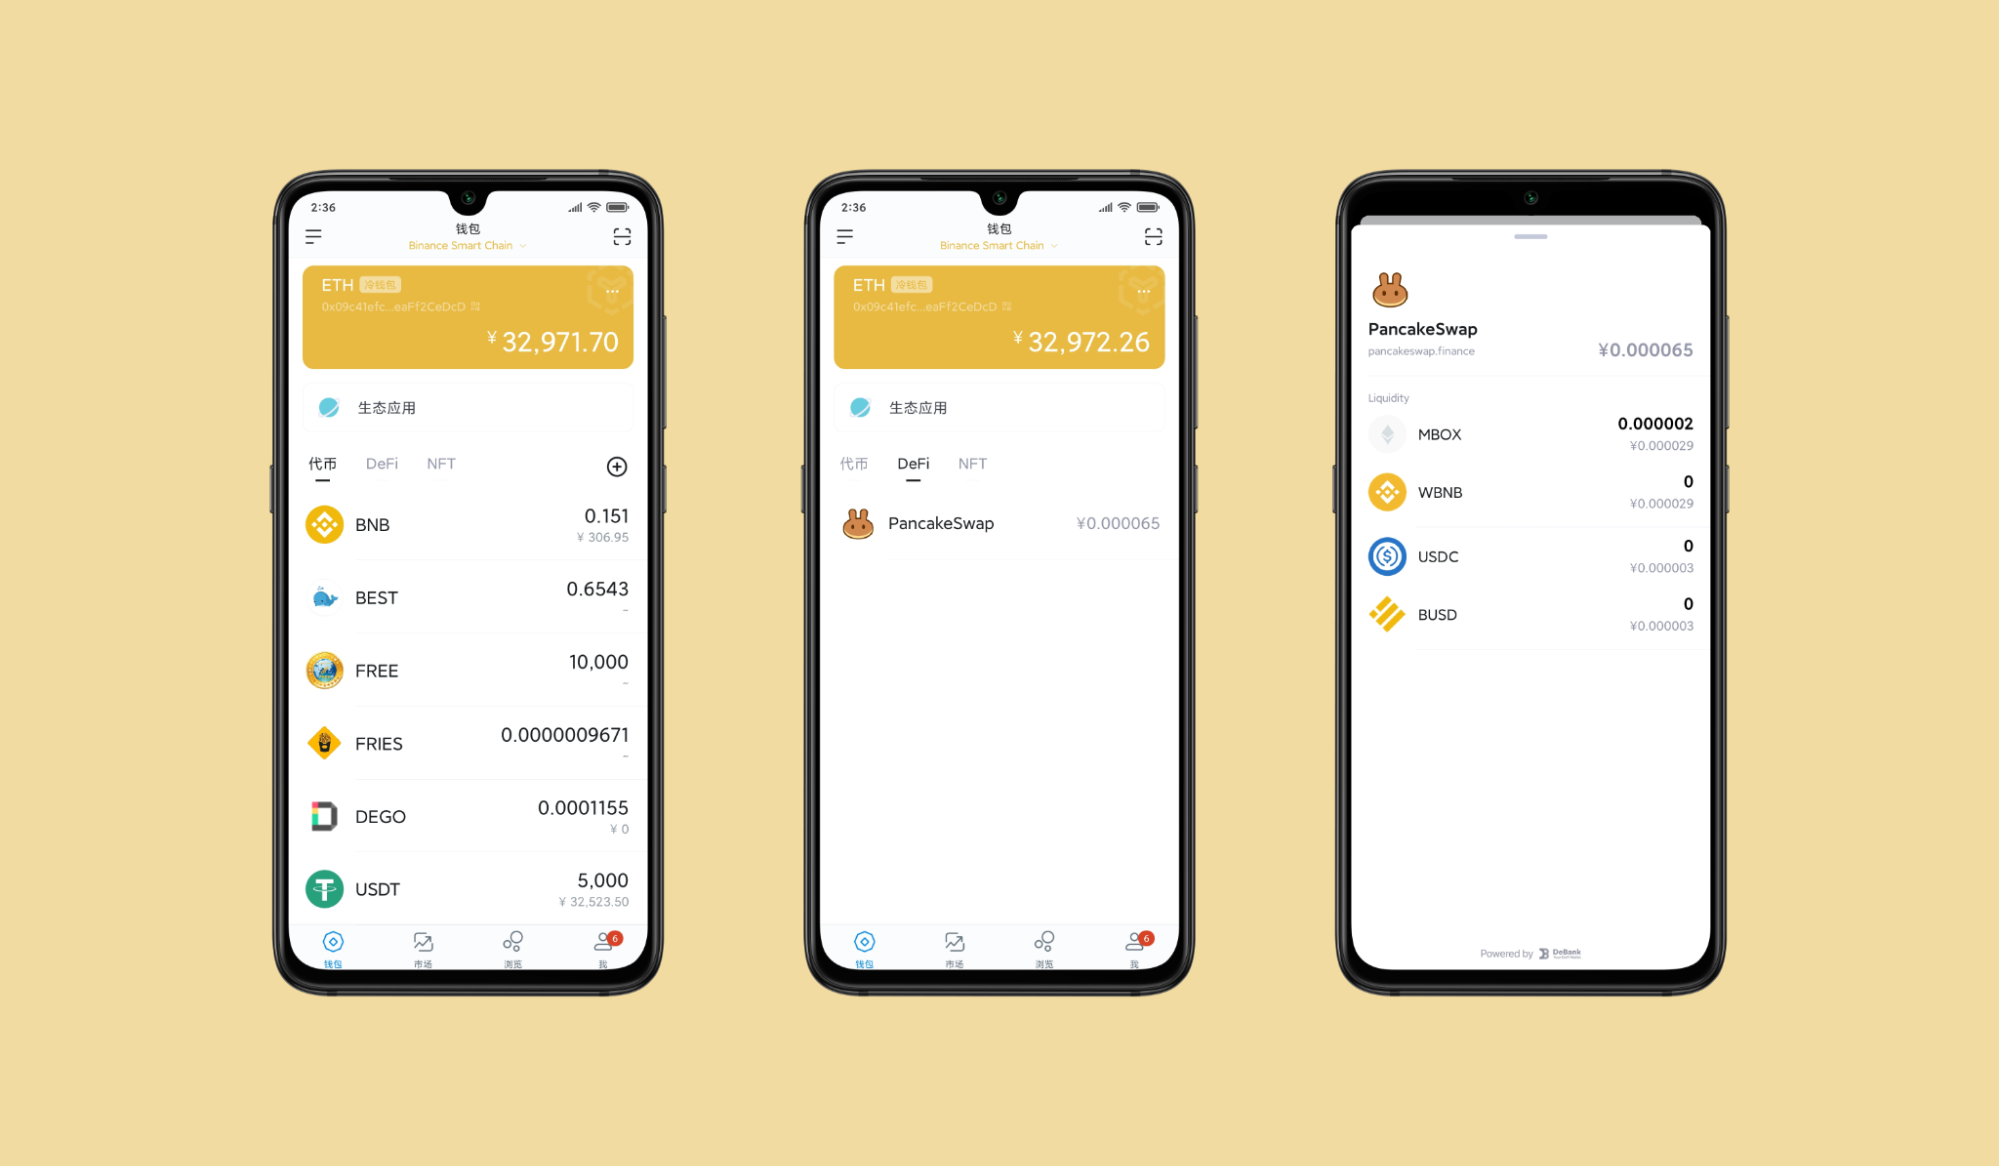Click the BNB token icon
This screenshot has width=1999, height=1167.
324,525
